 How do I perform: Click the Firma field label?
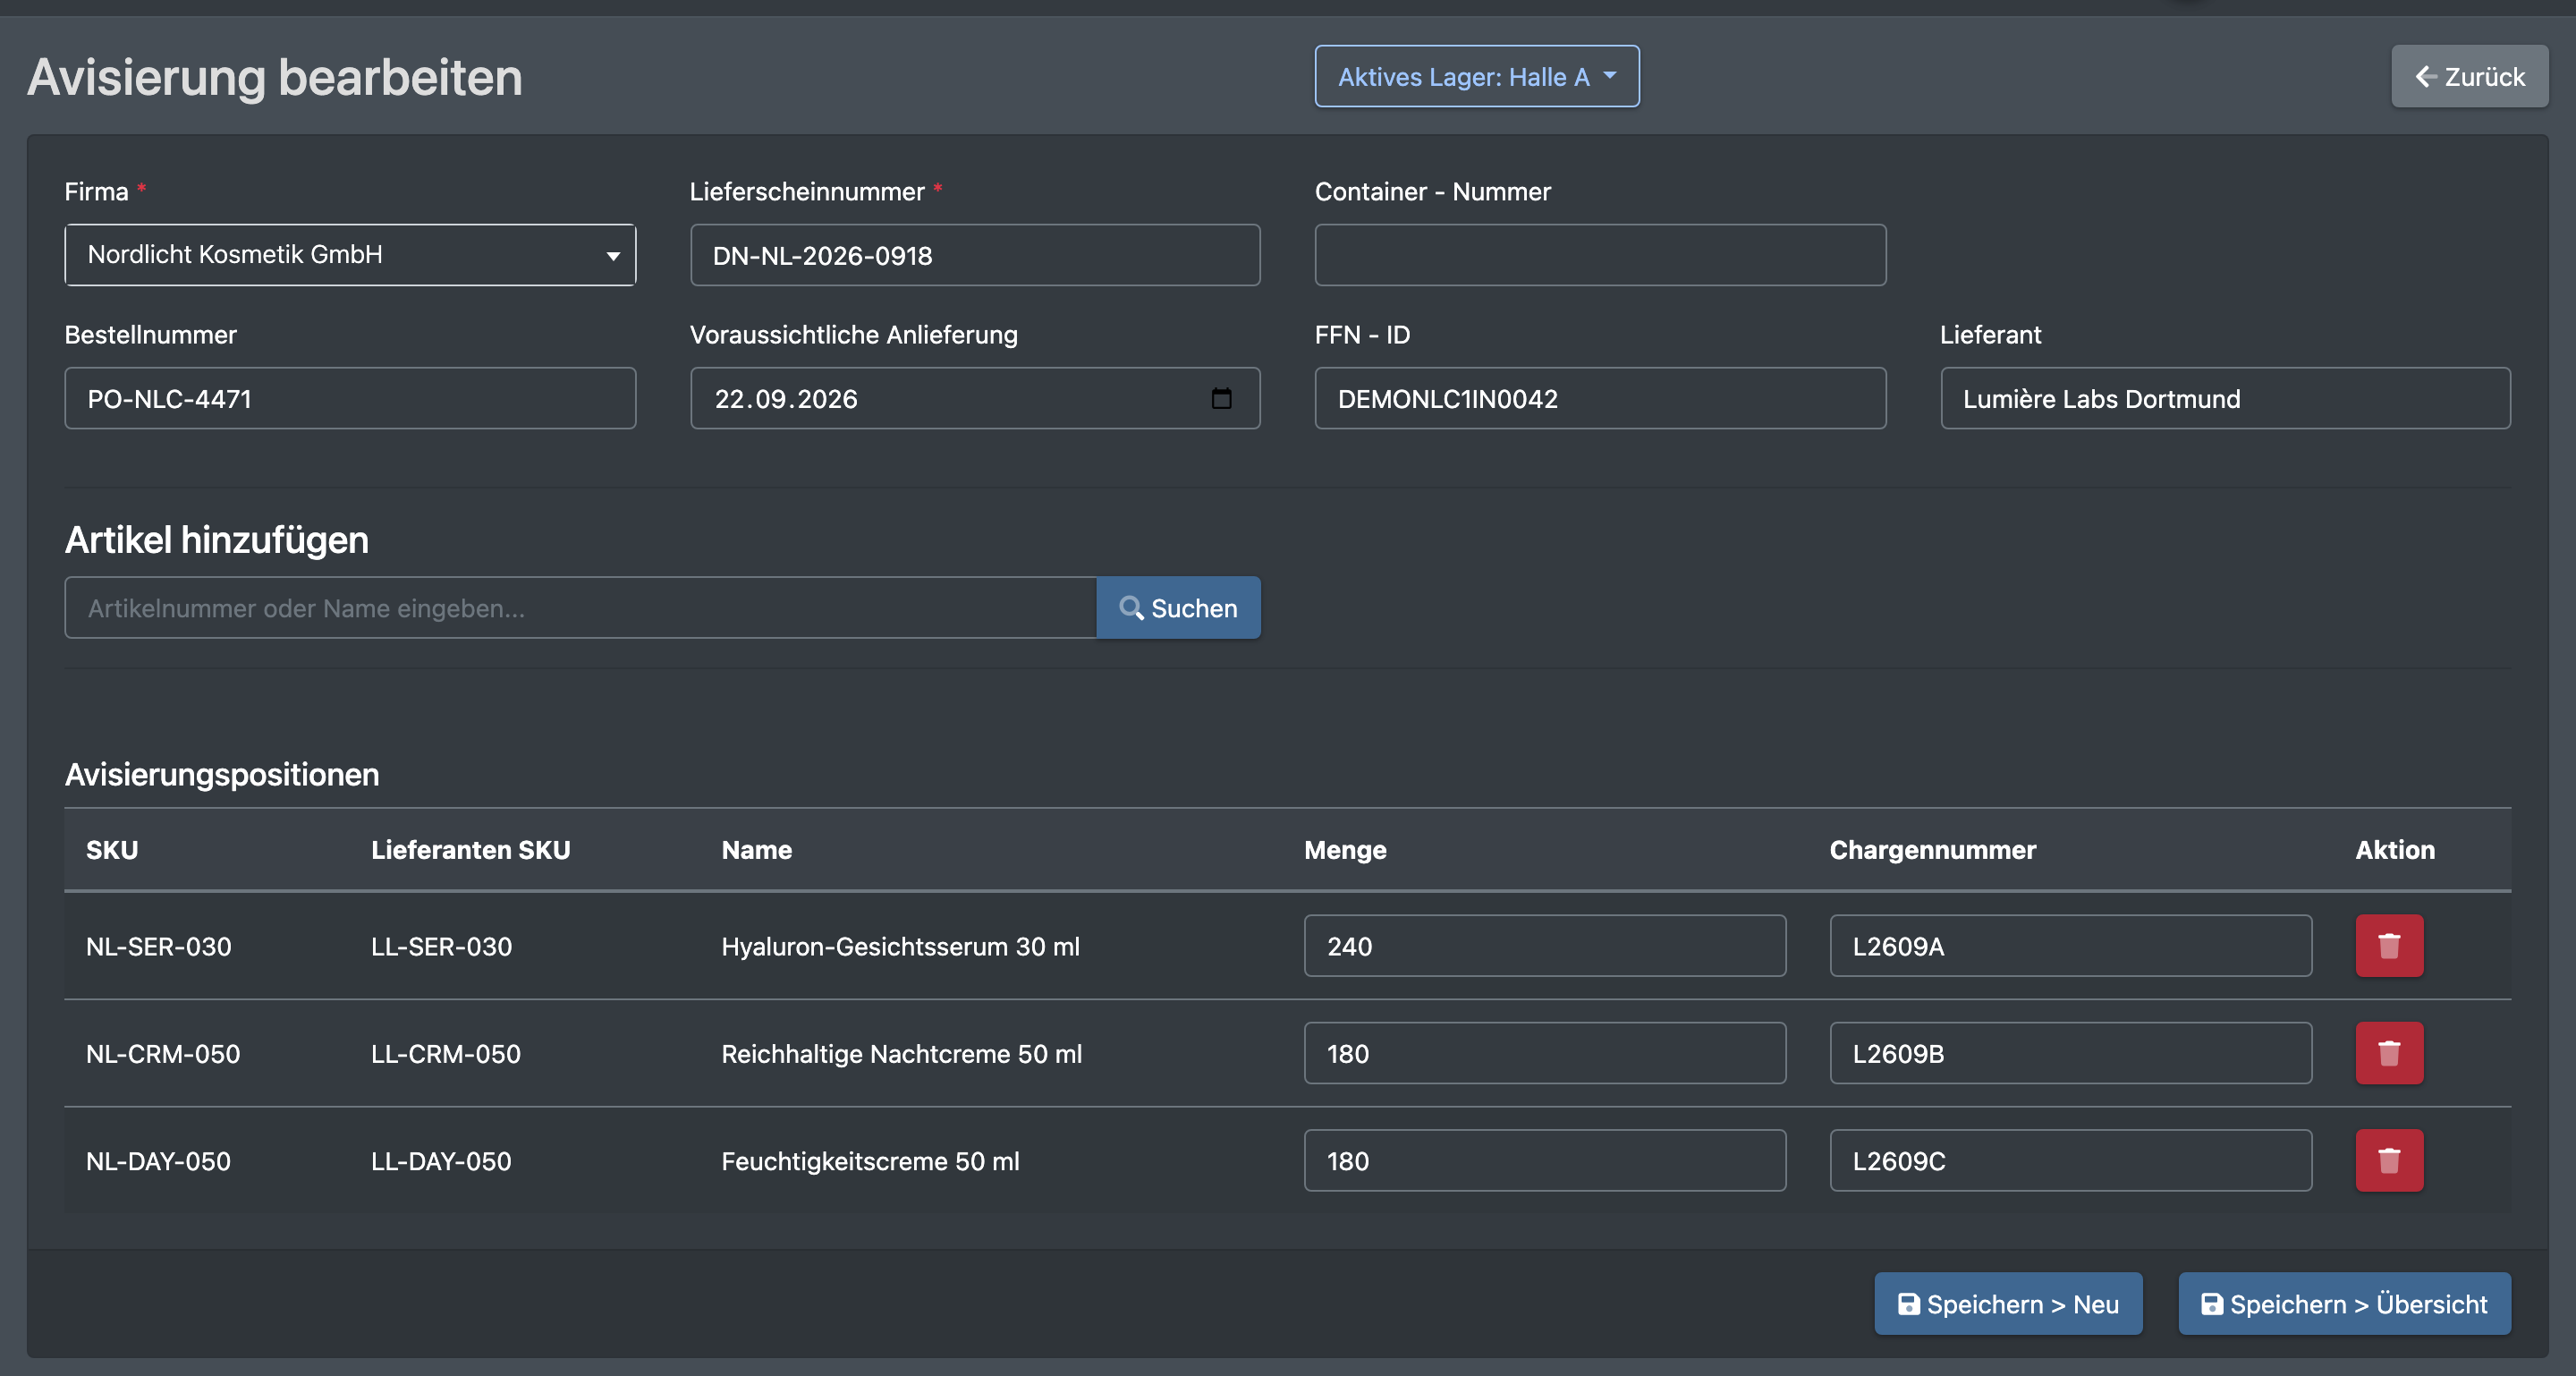tap(96, 191)
